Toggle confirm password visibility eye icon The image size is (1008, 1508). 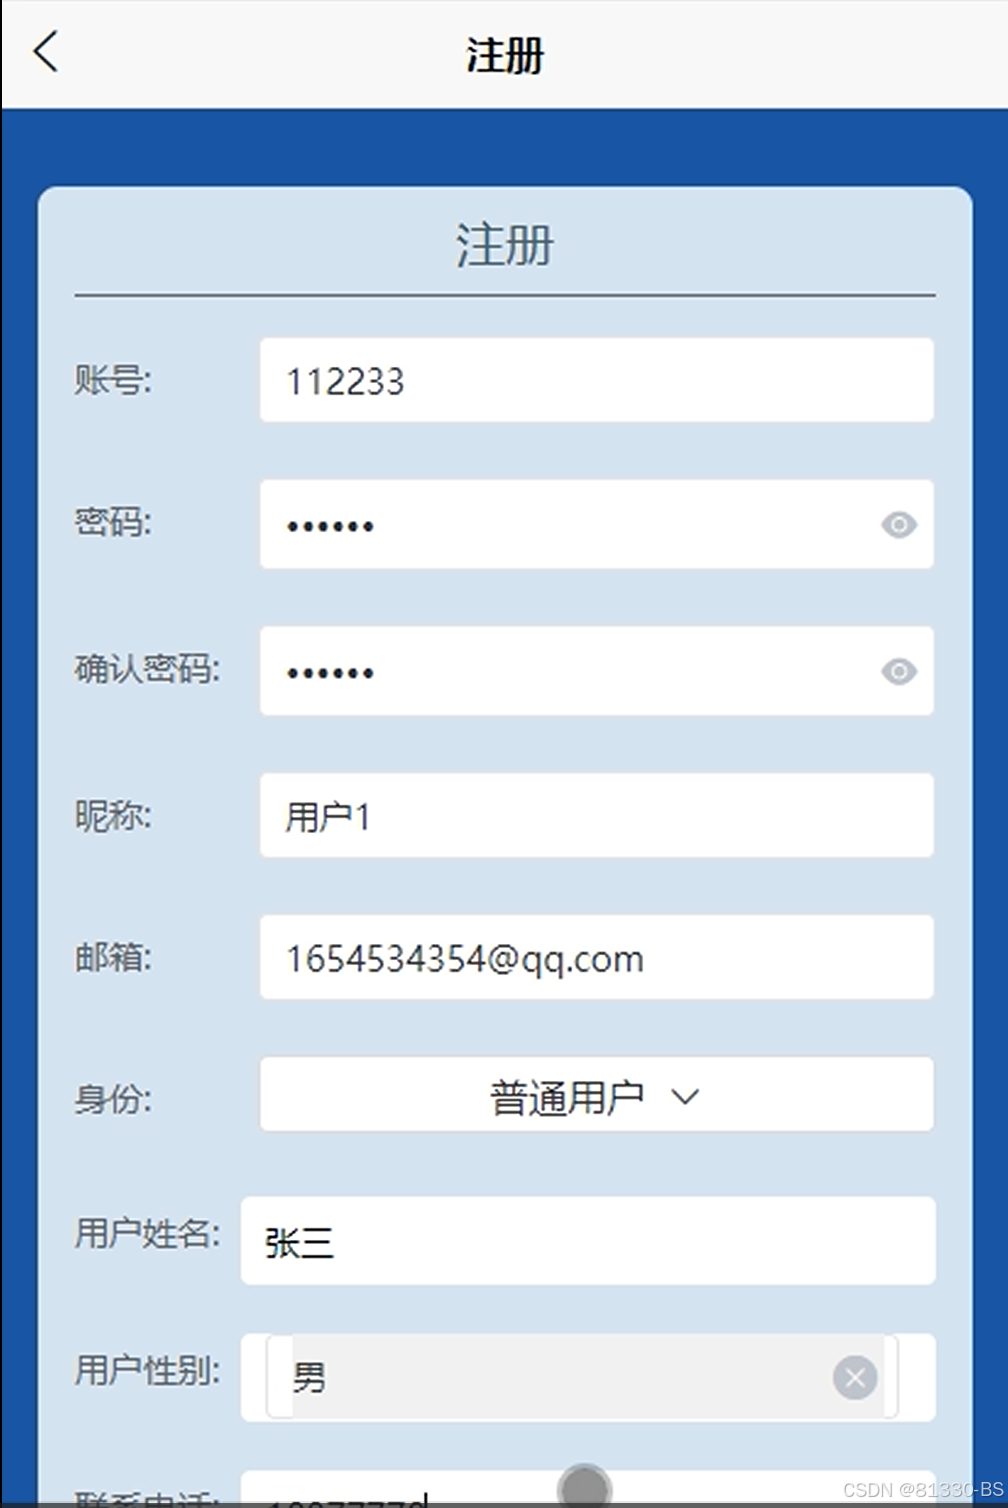point(899,671)
